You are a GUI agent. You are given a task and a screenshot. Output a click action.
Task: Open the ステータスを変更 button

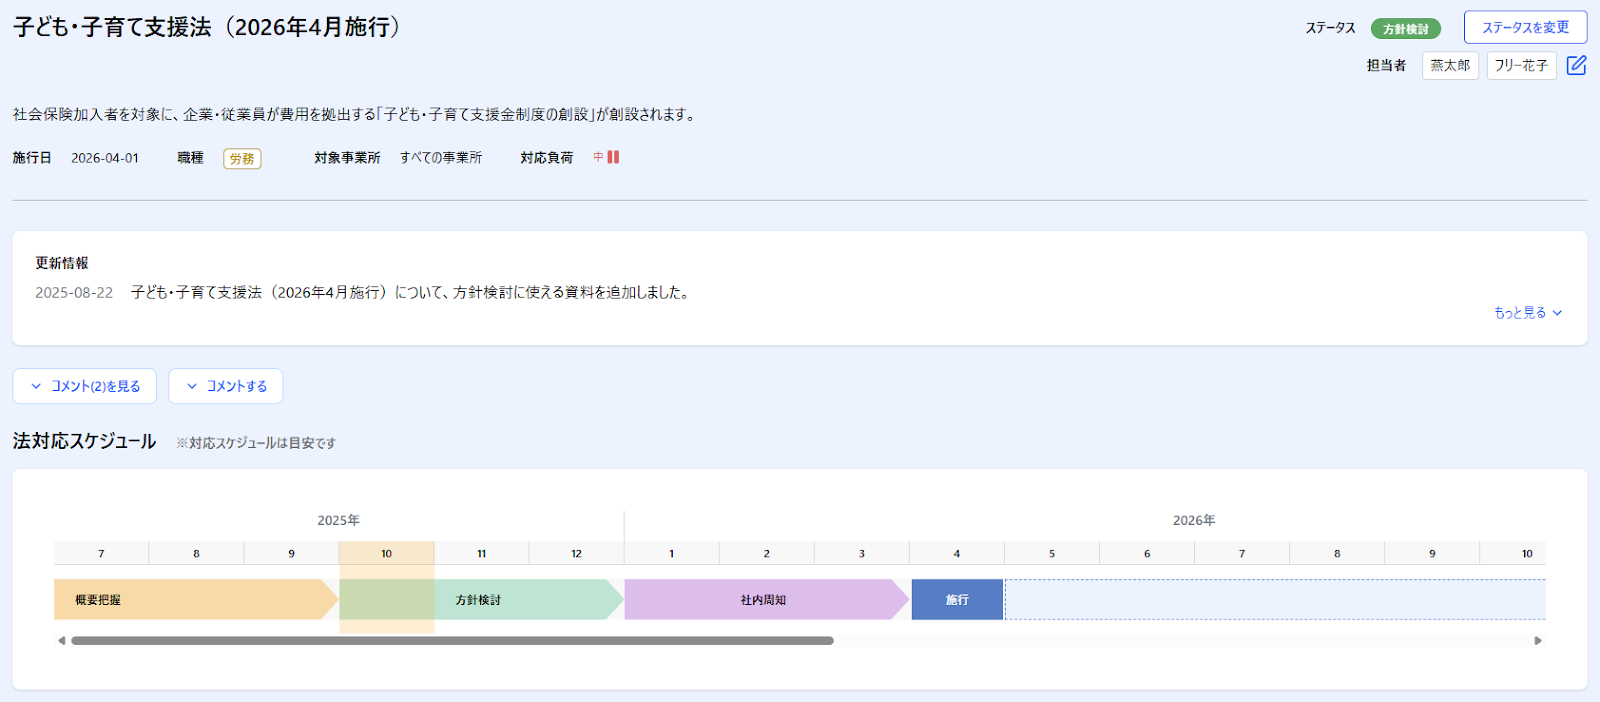(1525, 28)
